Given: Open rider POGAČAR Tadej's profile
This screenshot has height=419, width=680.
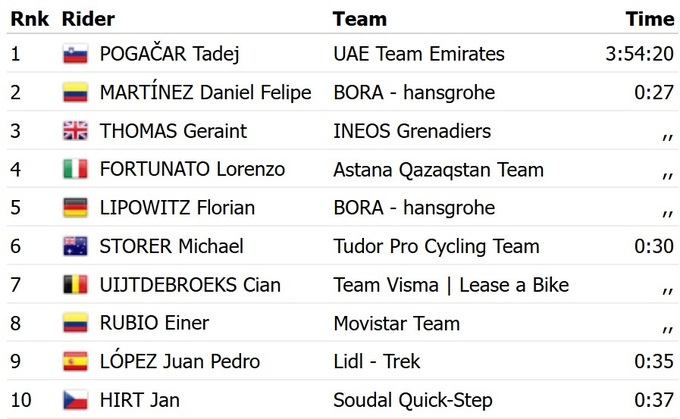Looking at the screenshot, I should tap(169, 54).
